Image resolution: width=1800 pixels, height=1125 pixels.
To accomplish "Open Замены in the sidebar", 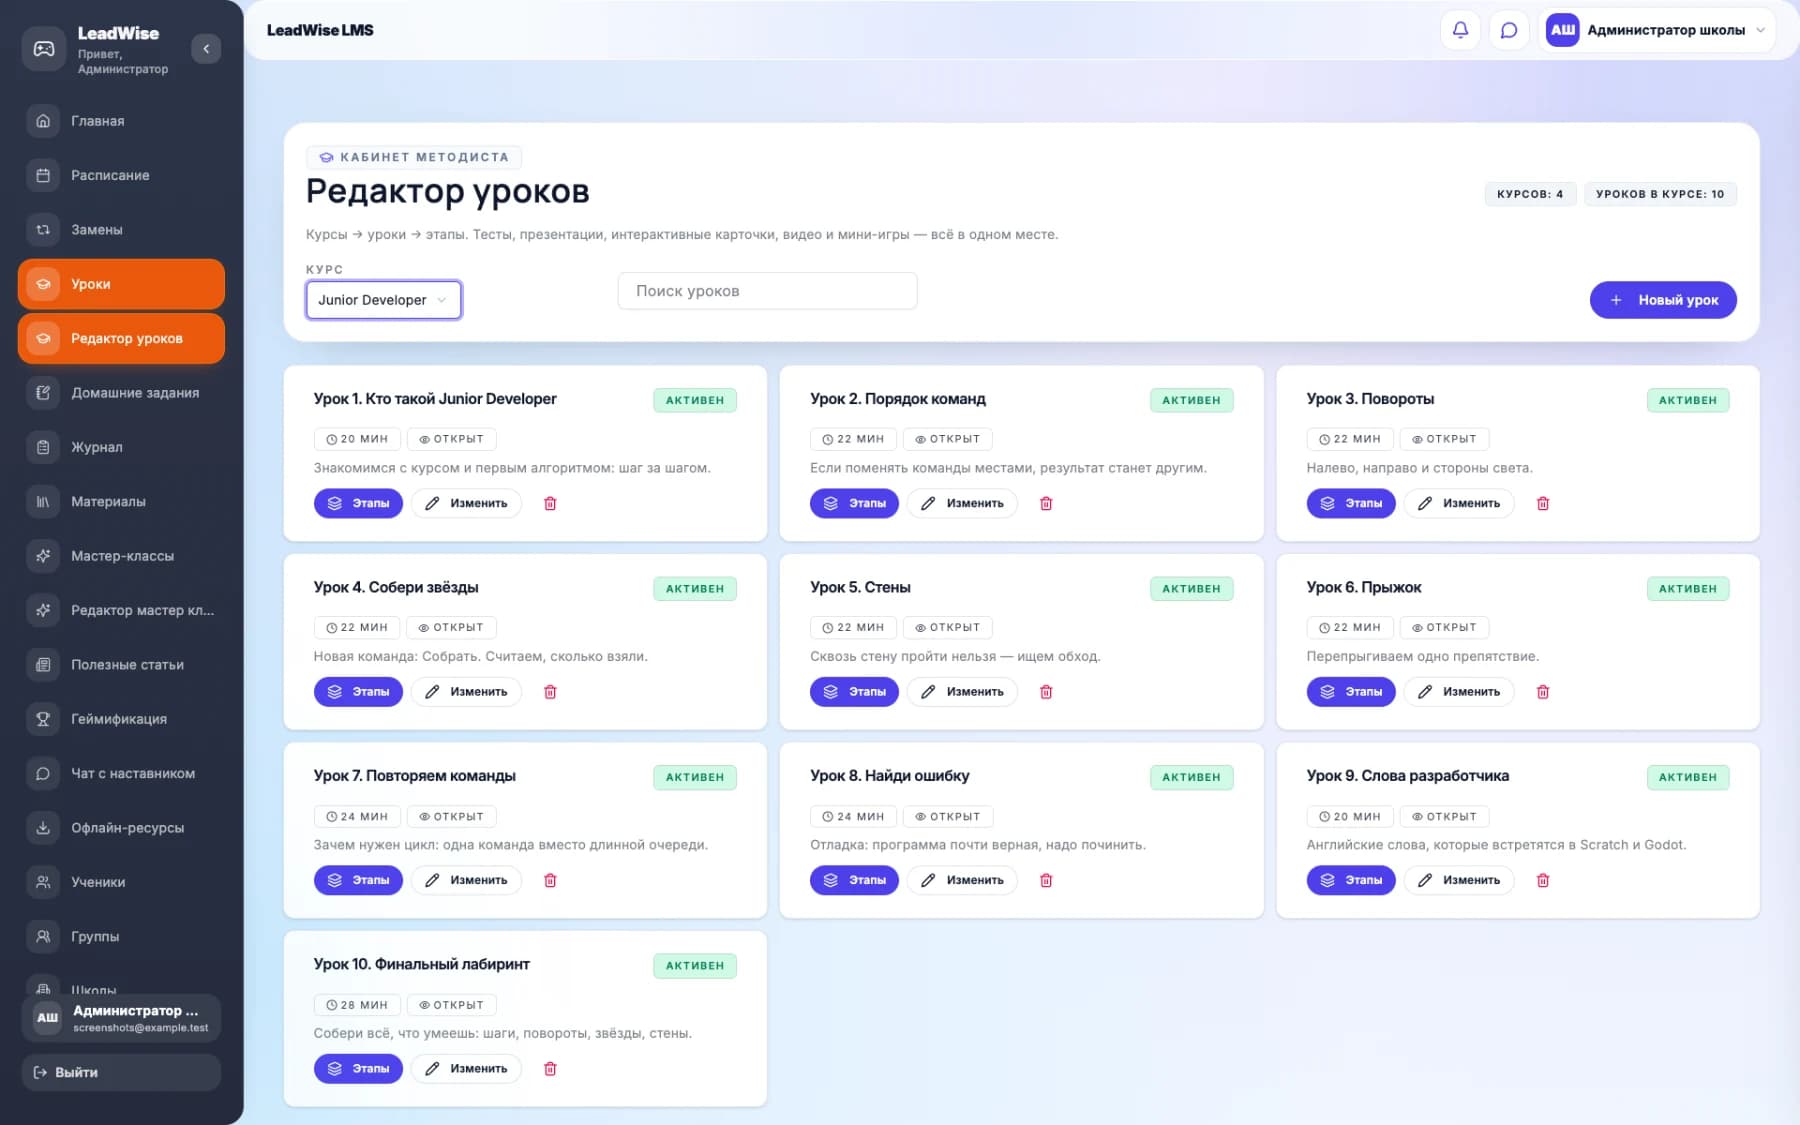I will (x=121, y=229).
